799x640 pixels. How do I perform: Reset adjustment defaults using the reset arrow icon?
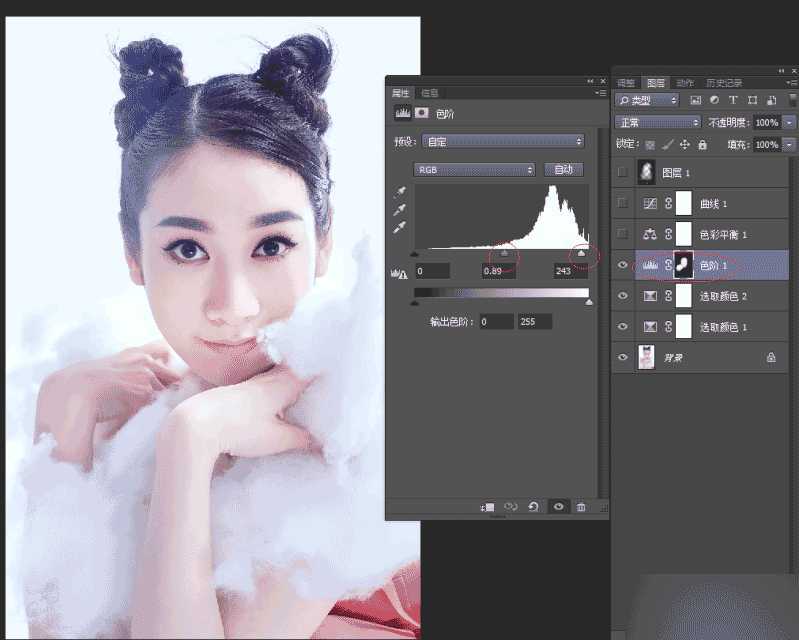click(x=534, y=506)
